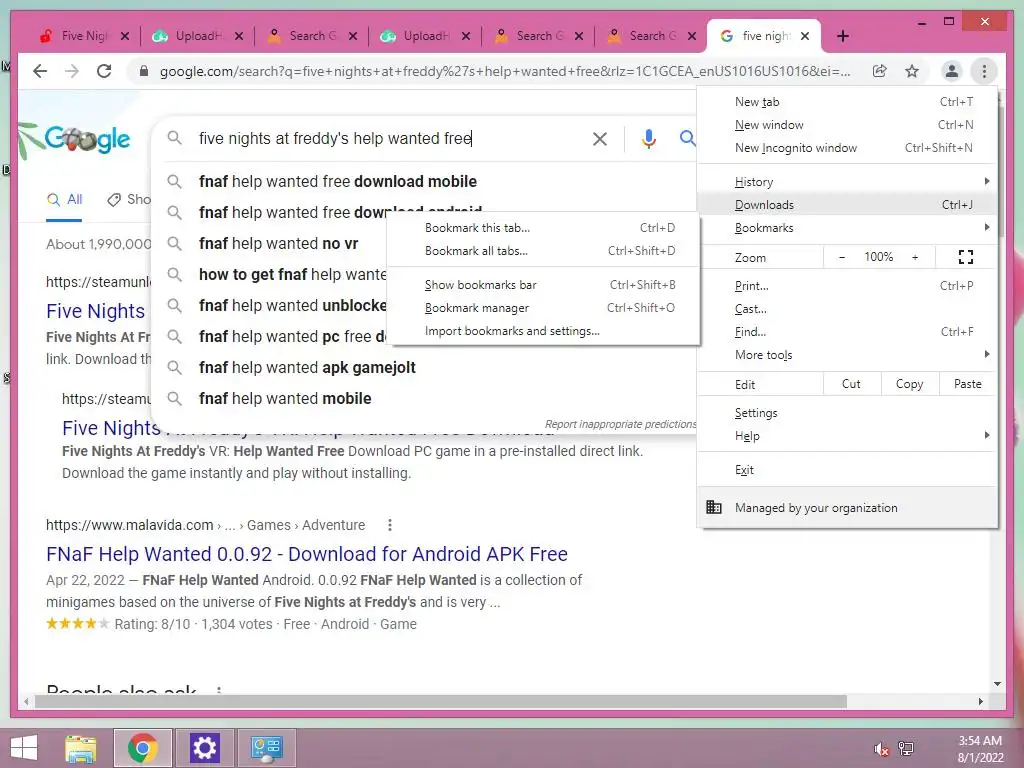Screen dimensions: 1024x768
Task: Increase zoom with the plus button
Action: coord(915,257)
